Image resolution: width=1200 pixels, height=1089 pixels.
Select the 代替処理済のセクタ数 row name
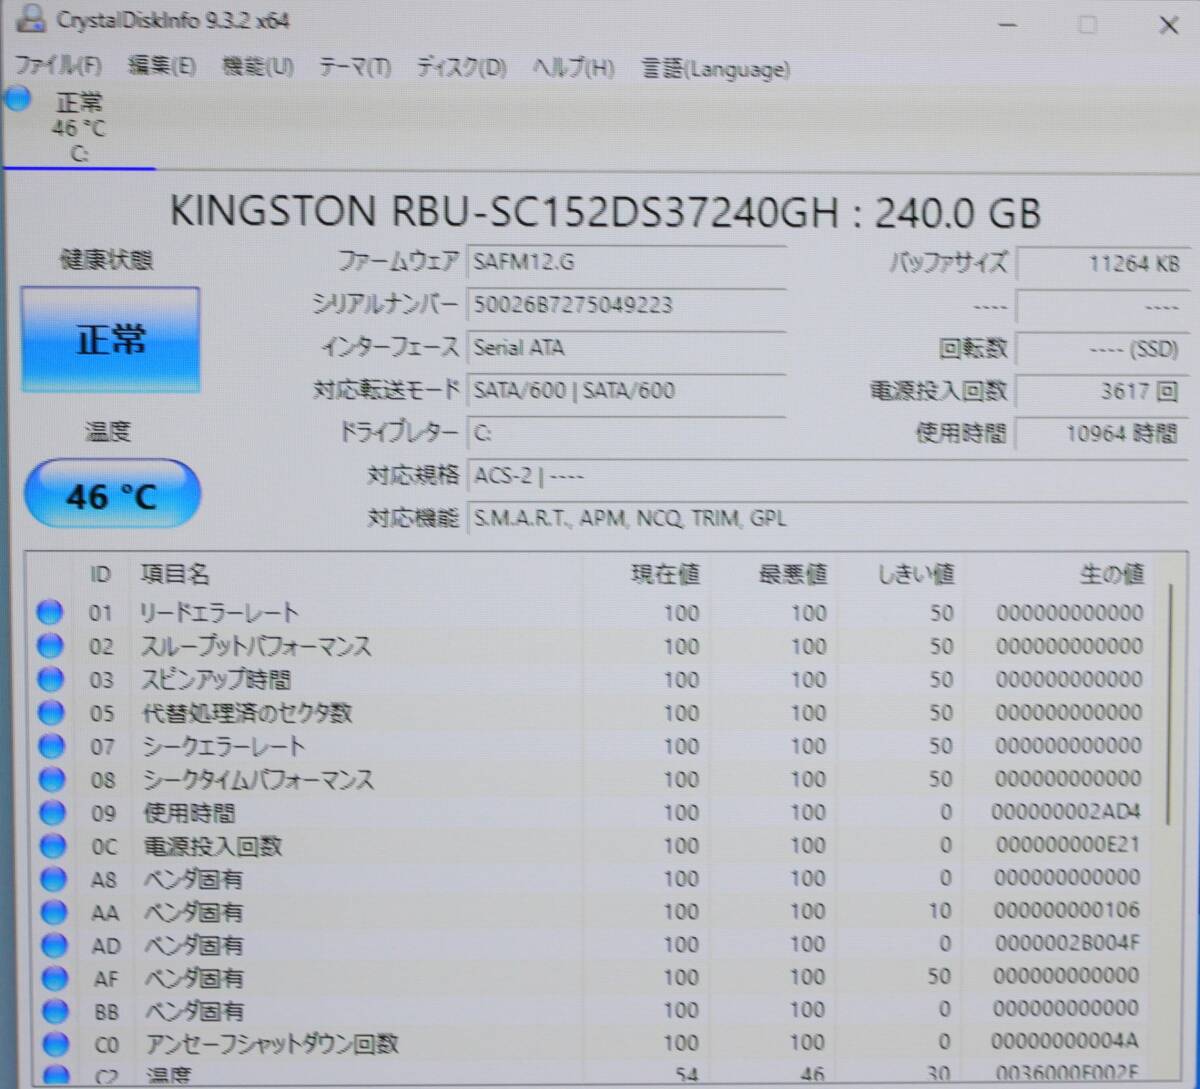click(248, 713)
